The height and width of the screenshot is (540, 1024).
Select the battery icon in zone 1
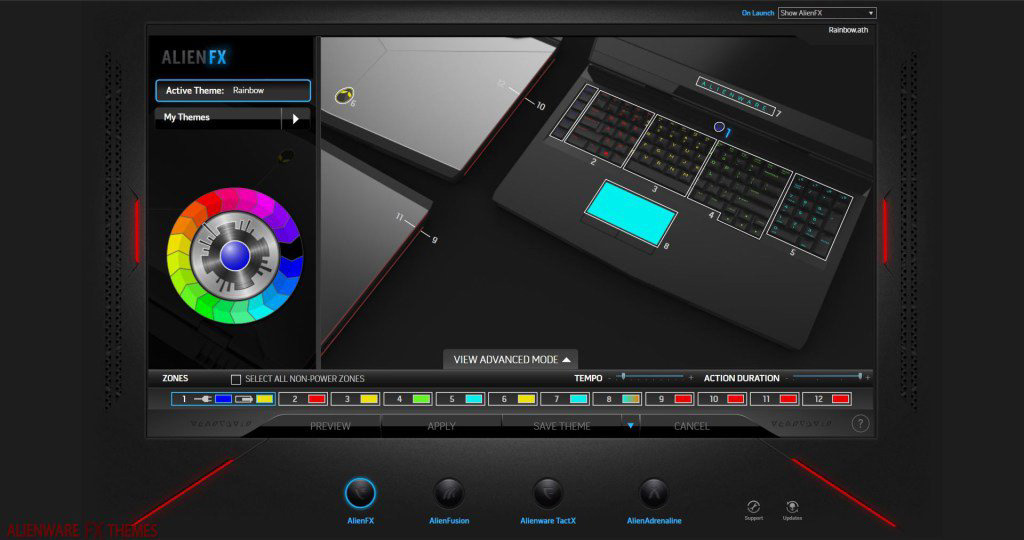tap(244, 399)
